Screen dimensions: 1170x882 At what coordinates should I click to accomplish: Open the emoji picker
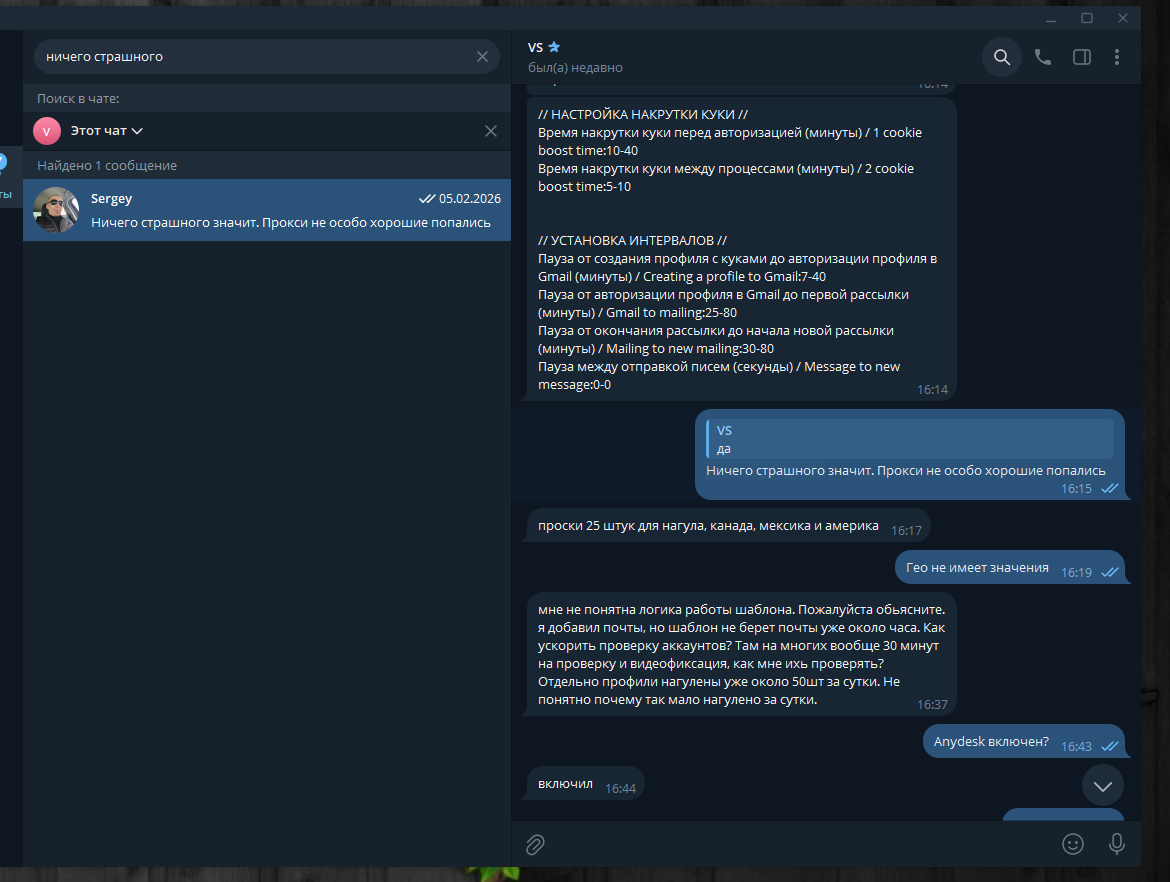[1072, 843]
